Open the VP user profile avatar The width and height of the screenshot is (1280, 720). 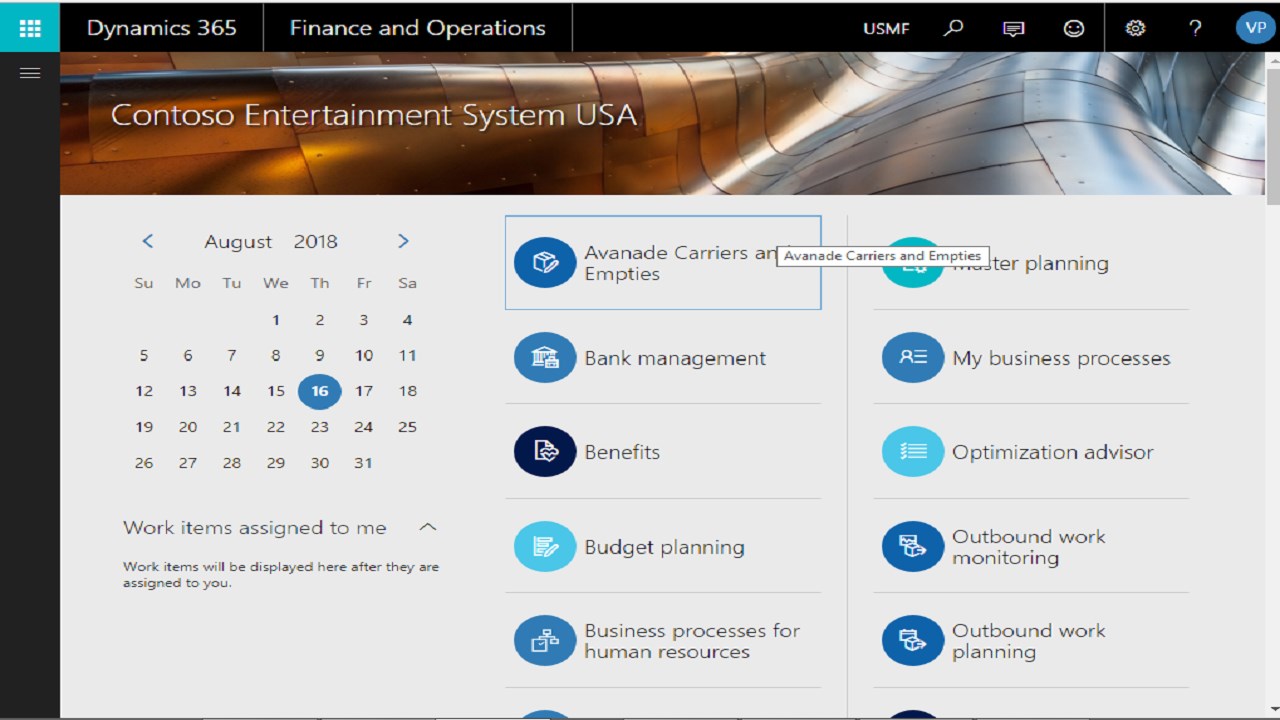click(x=1255, y=27)
